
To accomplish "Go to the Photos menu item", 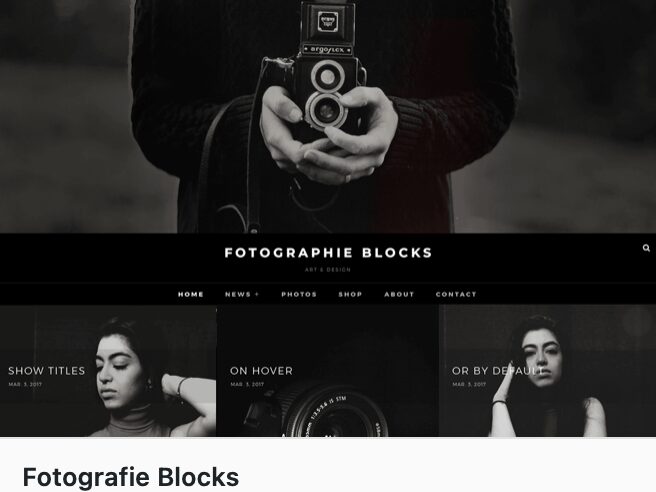I will tap(299, 294).
